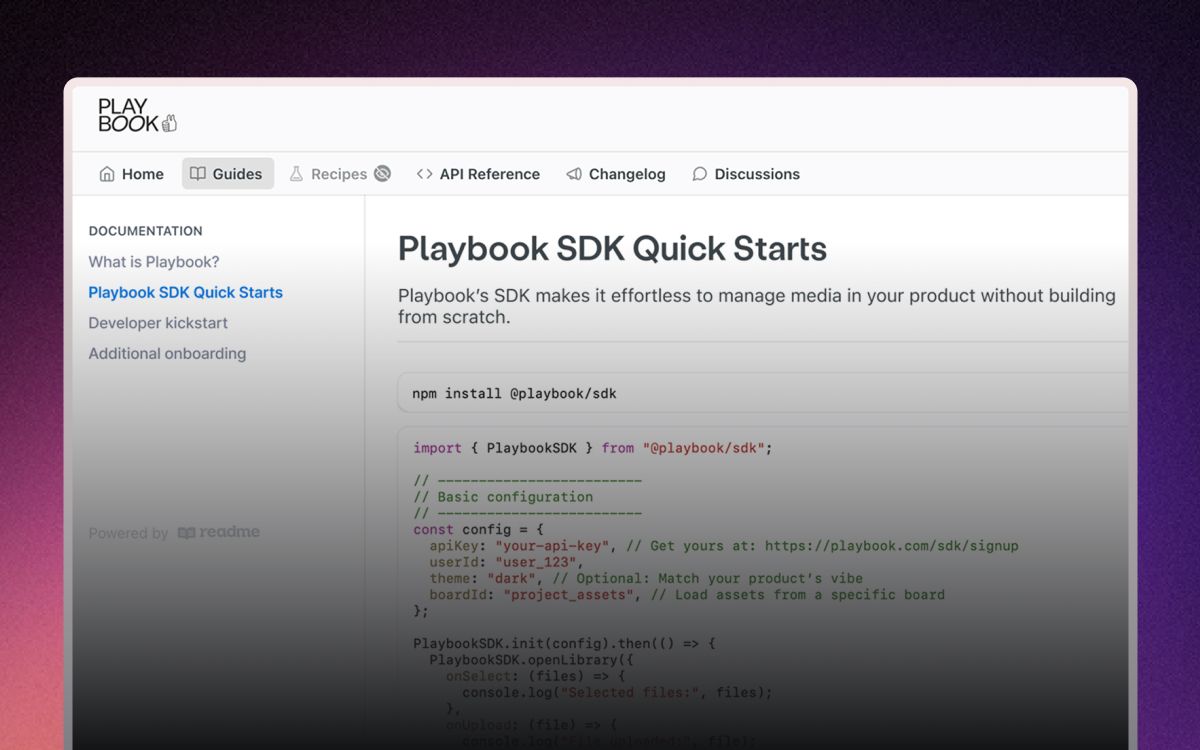
Task: Click the Guides book icon
Action: click(198, 174)
